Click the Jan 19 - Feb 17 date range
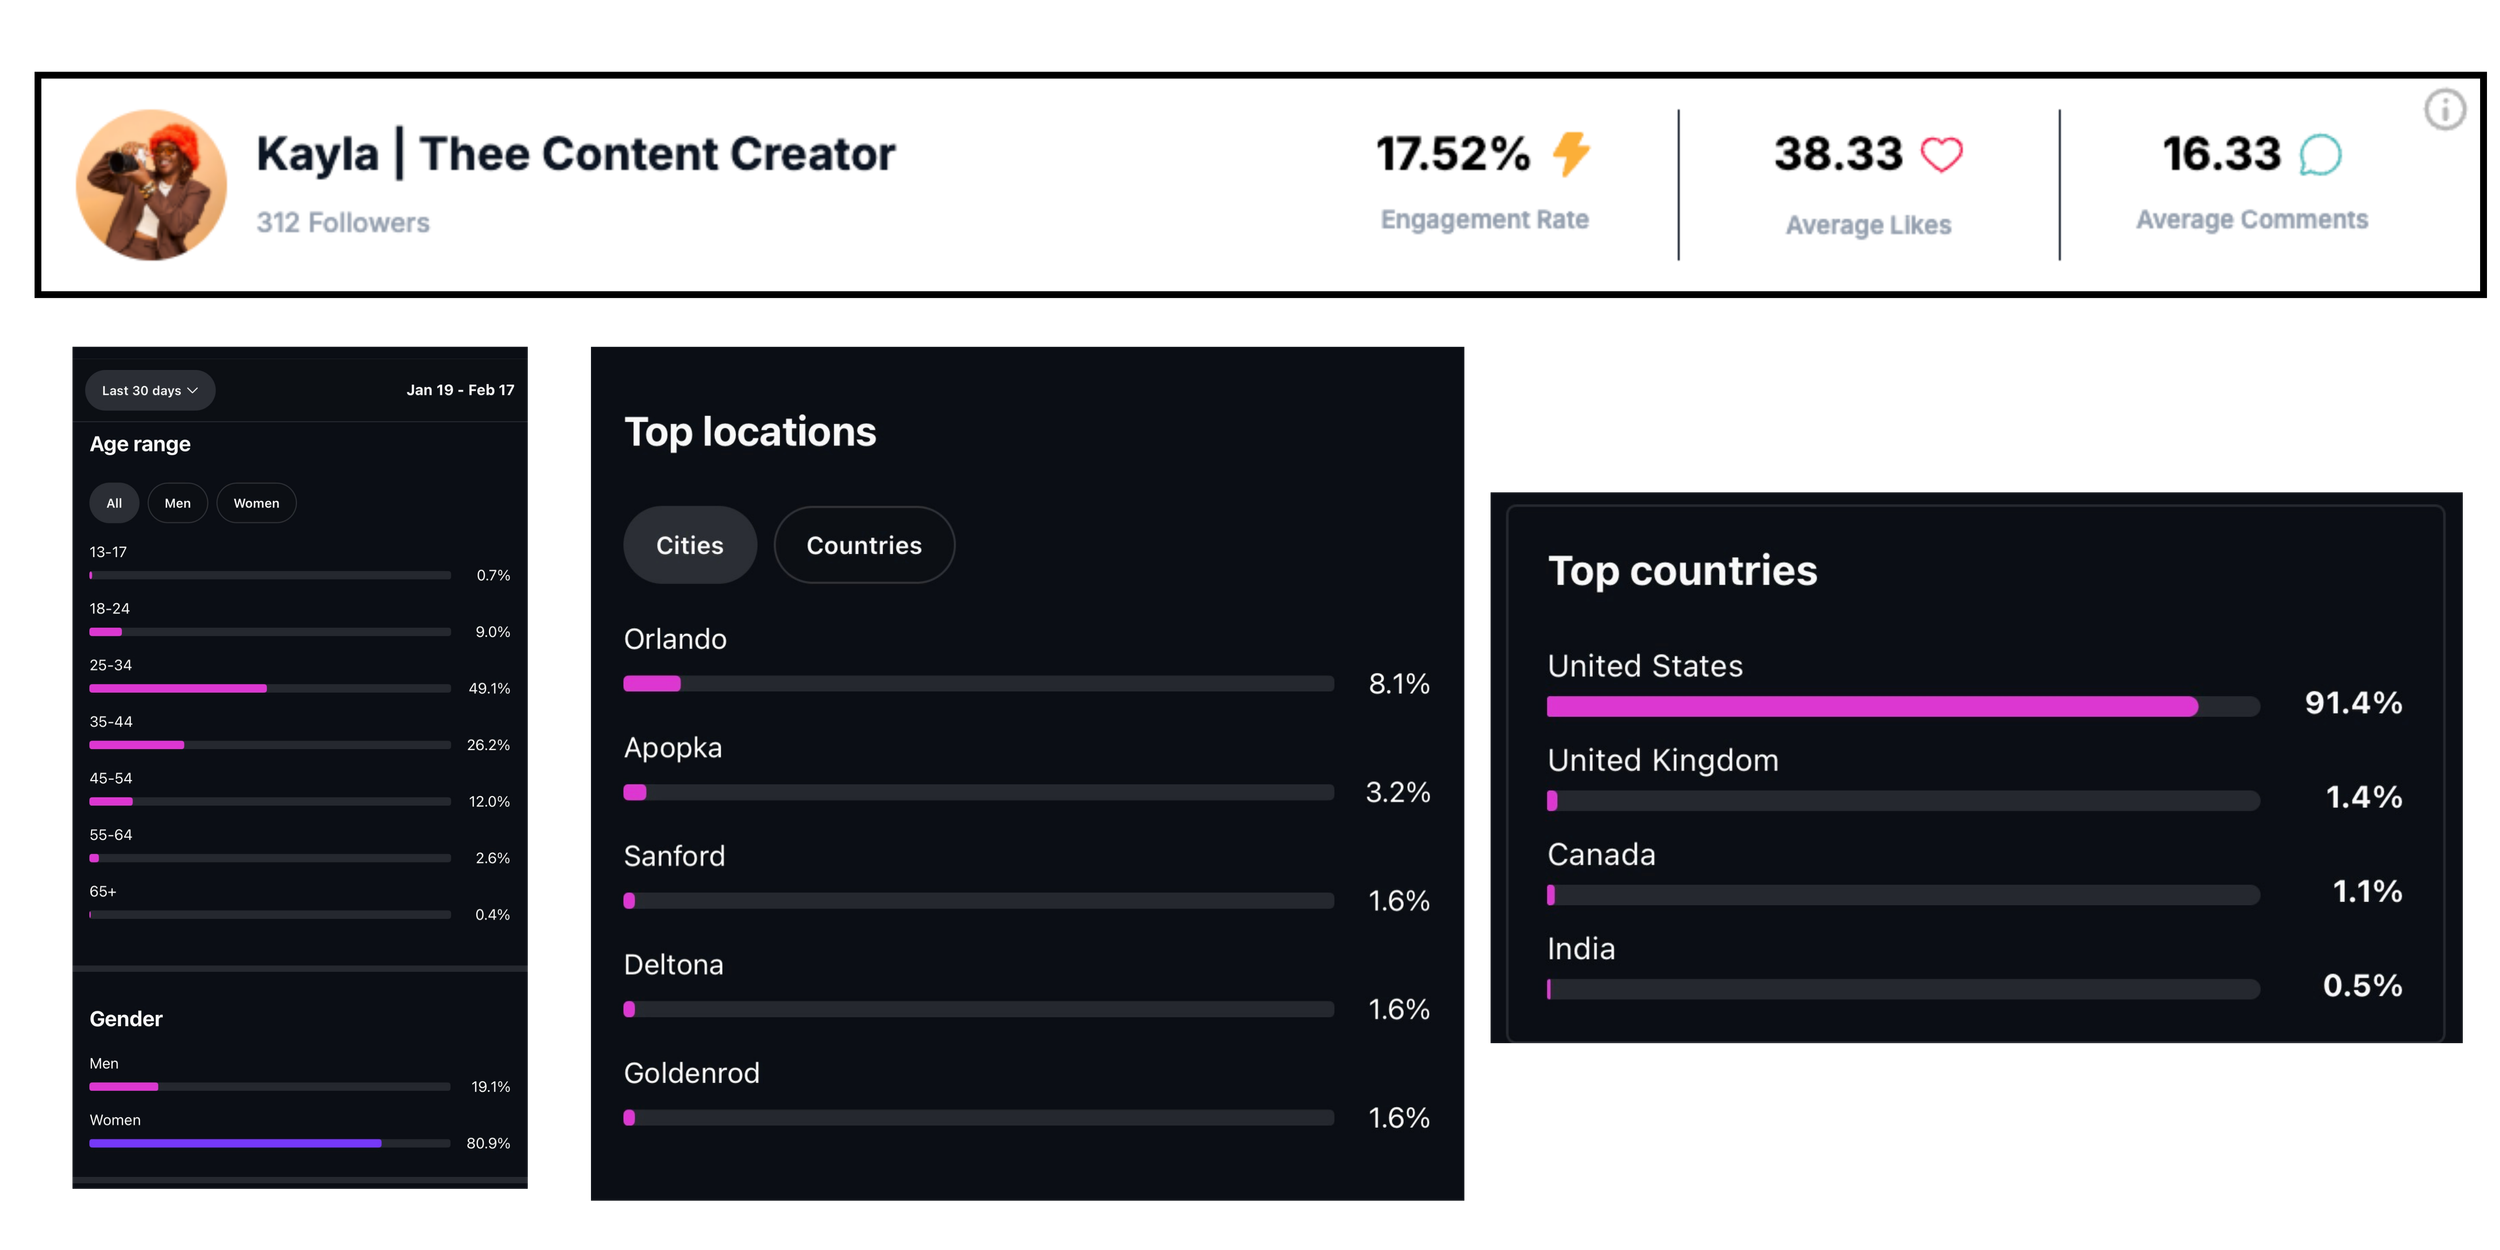 460,390
